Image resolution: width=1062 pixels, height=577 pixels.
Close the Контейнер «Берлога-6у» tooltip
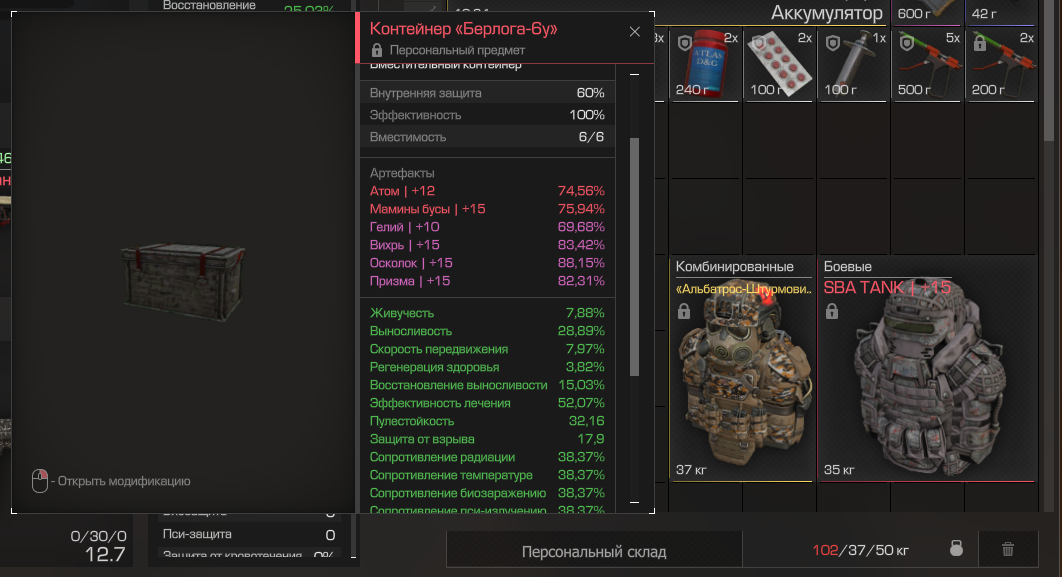[635, 32]
